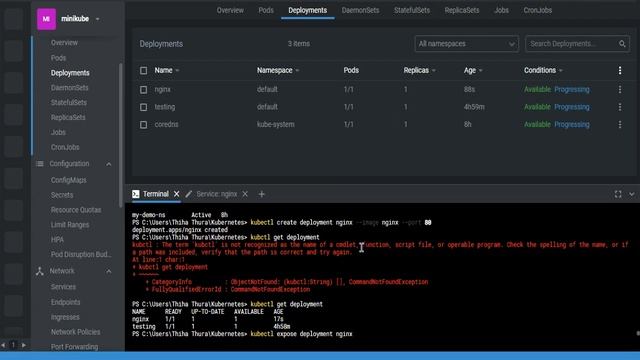This screenshot has height=360, width=640.
Task: Check the nginx deployment checkbox
Action: tap(143, 89)
